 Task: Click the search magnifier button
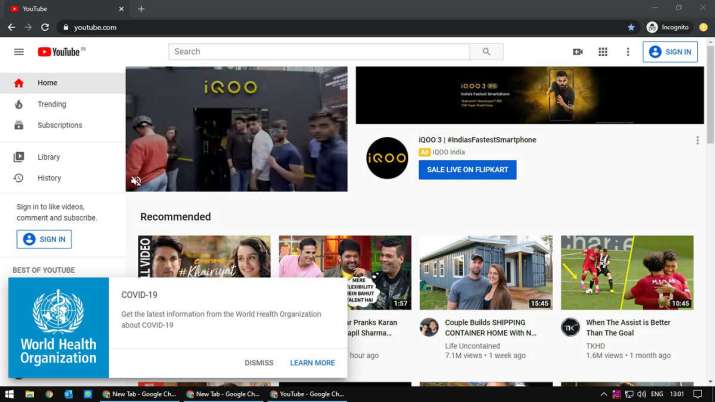coord(486,52)
